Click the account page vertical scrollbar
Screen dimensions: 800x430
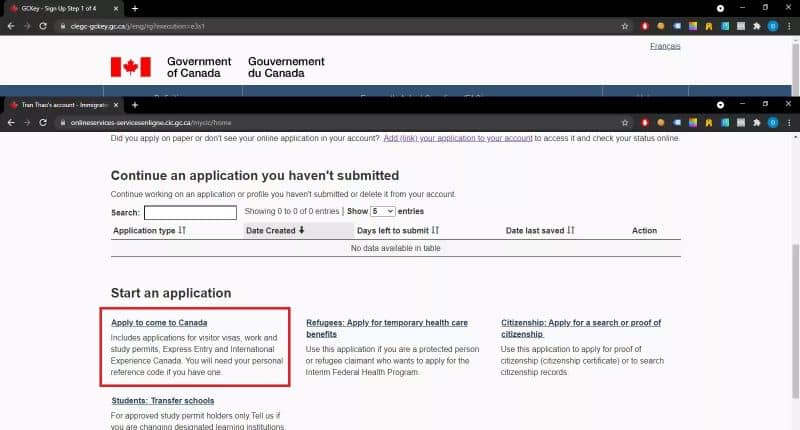tap(795, 321)
